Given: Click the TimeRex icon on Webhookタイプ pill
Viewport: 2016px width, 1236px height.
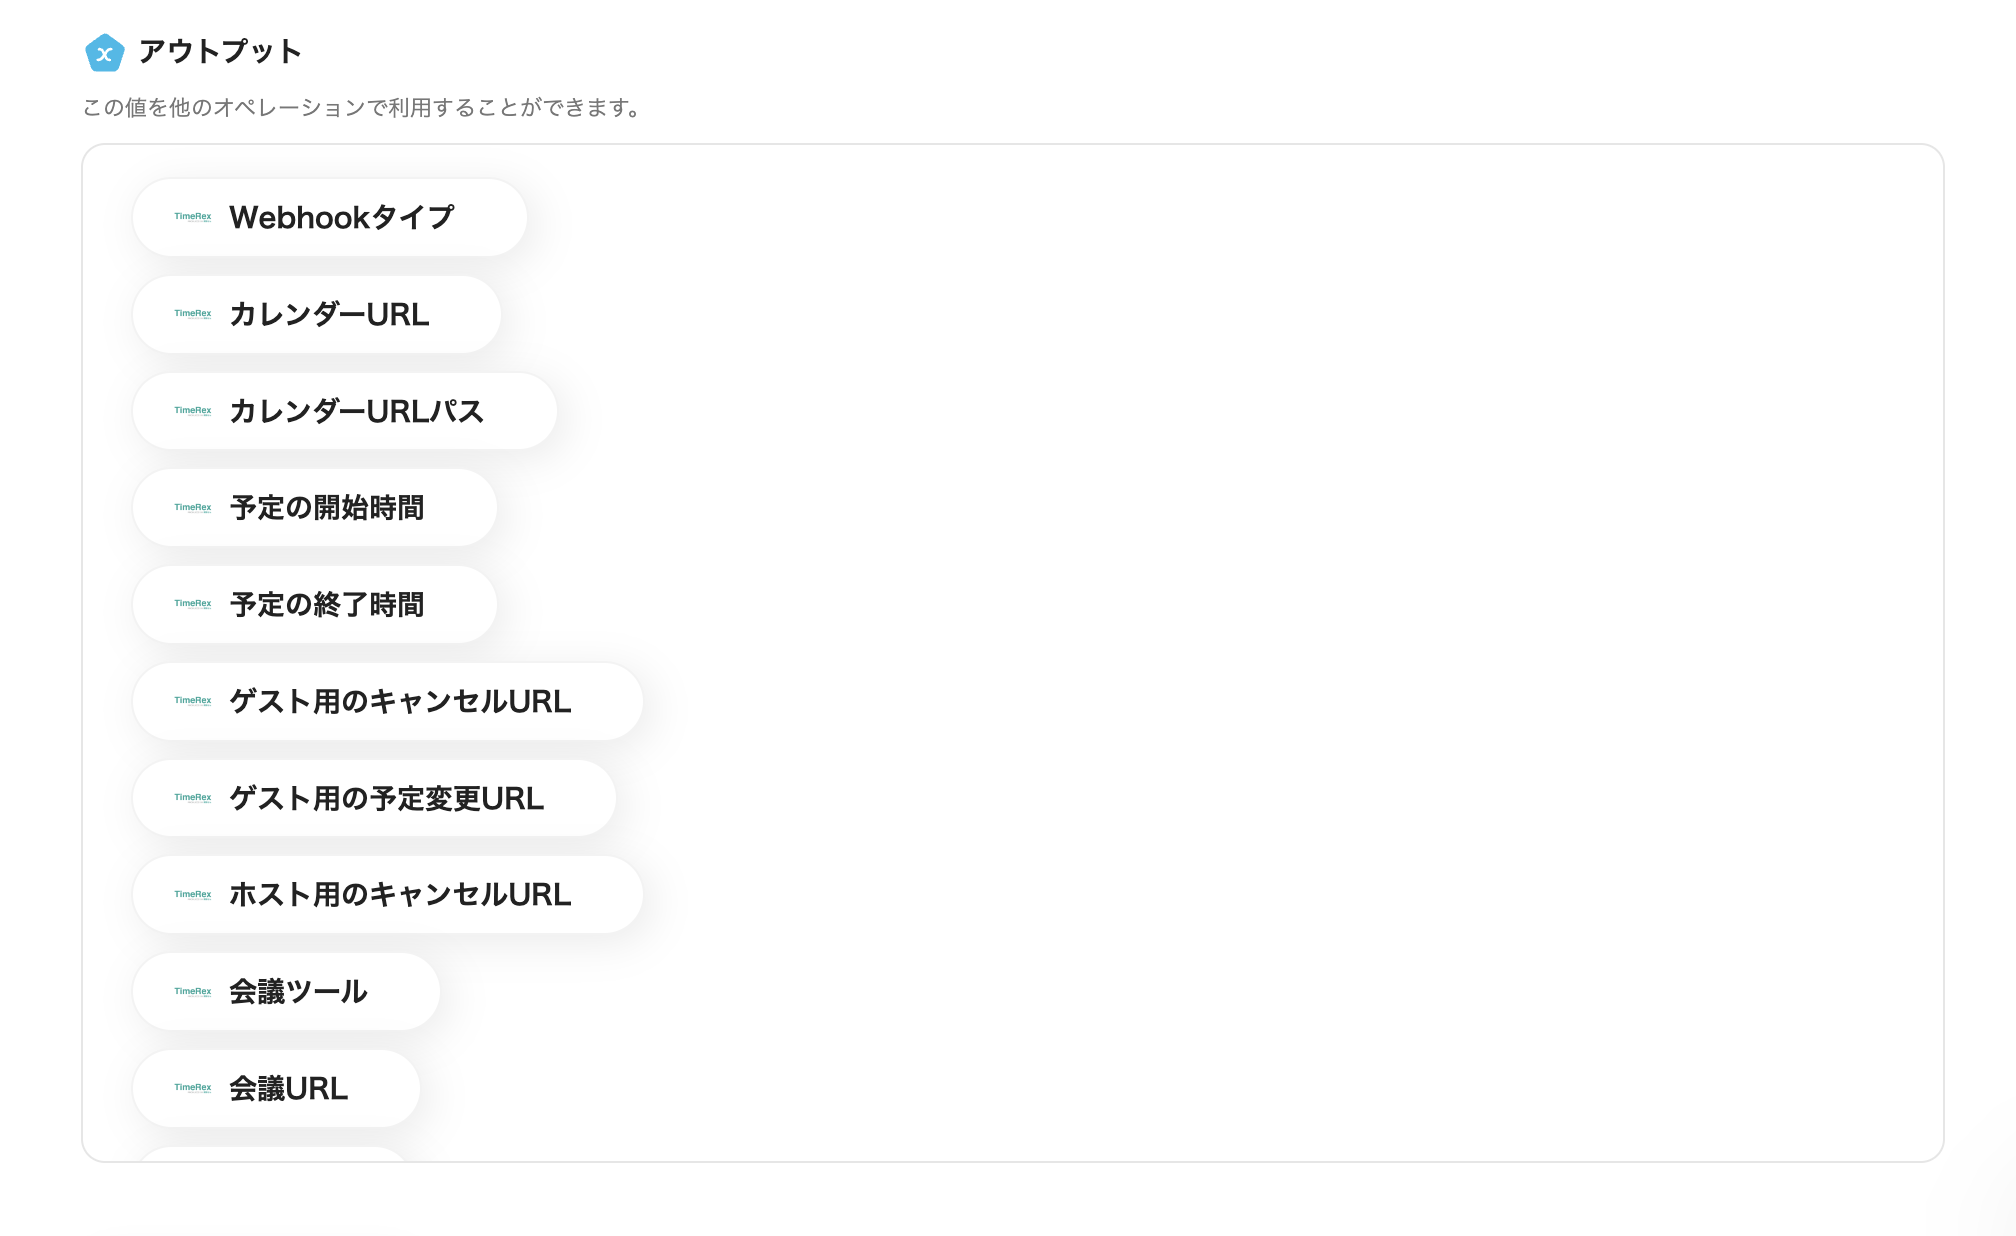Looking at the screenshot, I should [192, 217].
